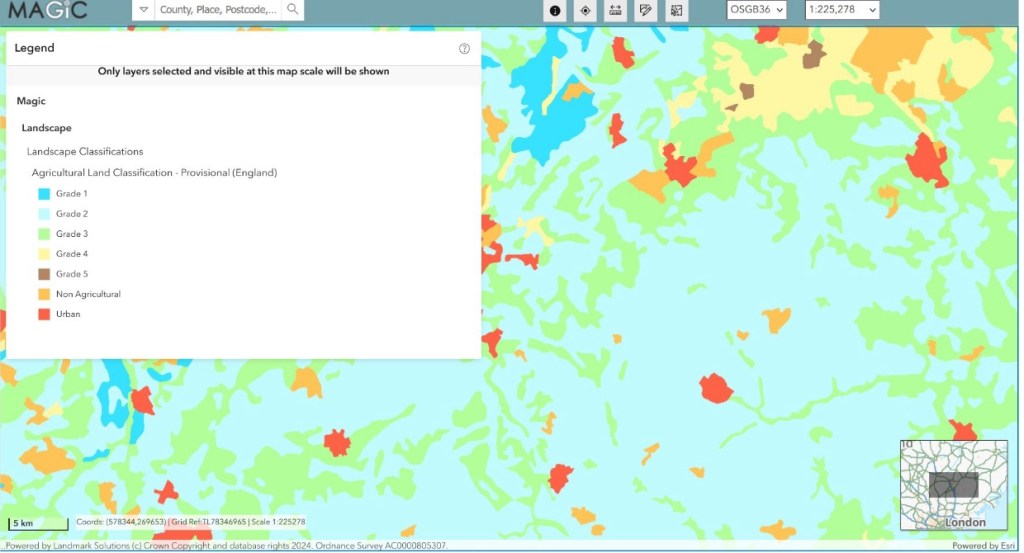Open the search type dropdown arrow
The height and width of the screenshot is (553, 1024).
(x=143, y=10)
